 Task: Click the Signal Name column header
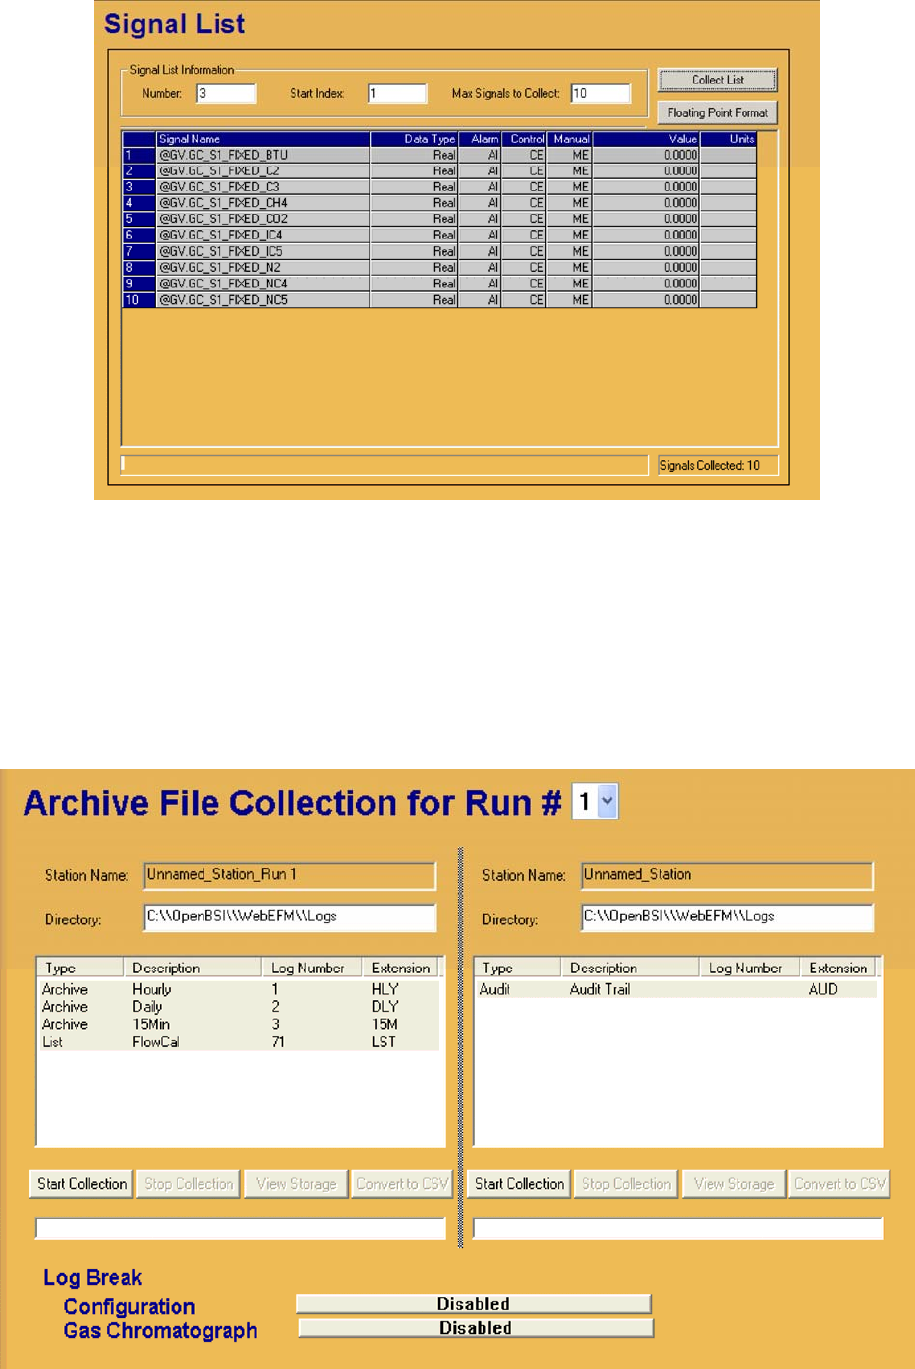263,139
